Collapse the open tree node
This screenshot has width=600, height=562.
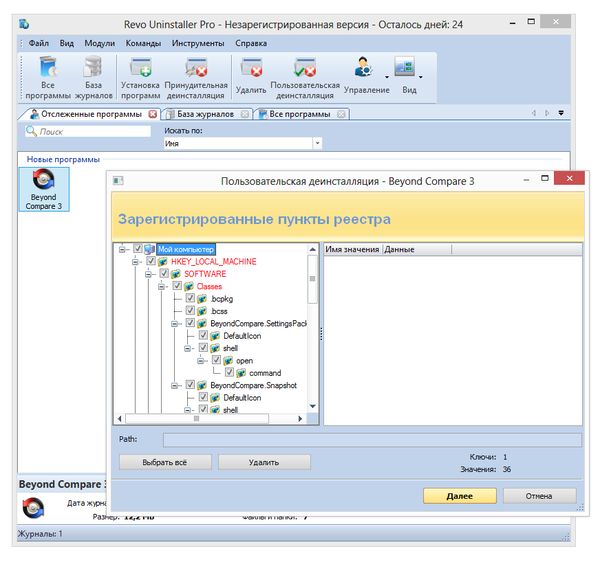point(201,361)
